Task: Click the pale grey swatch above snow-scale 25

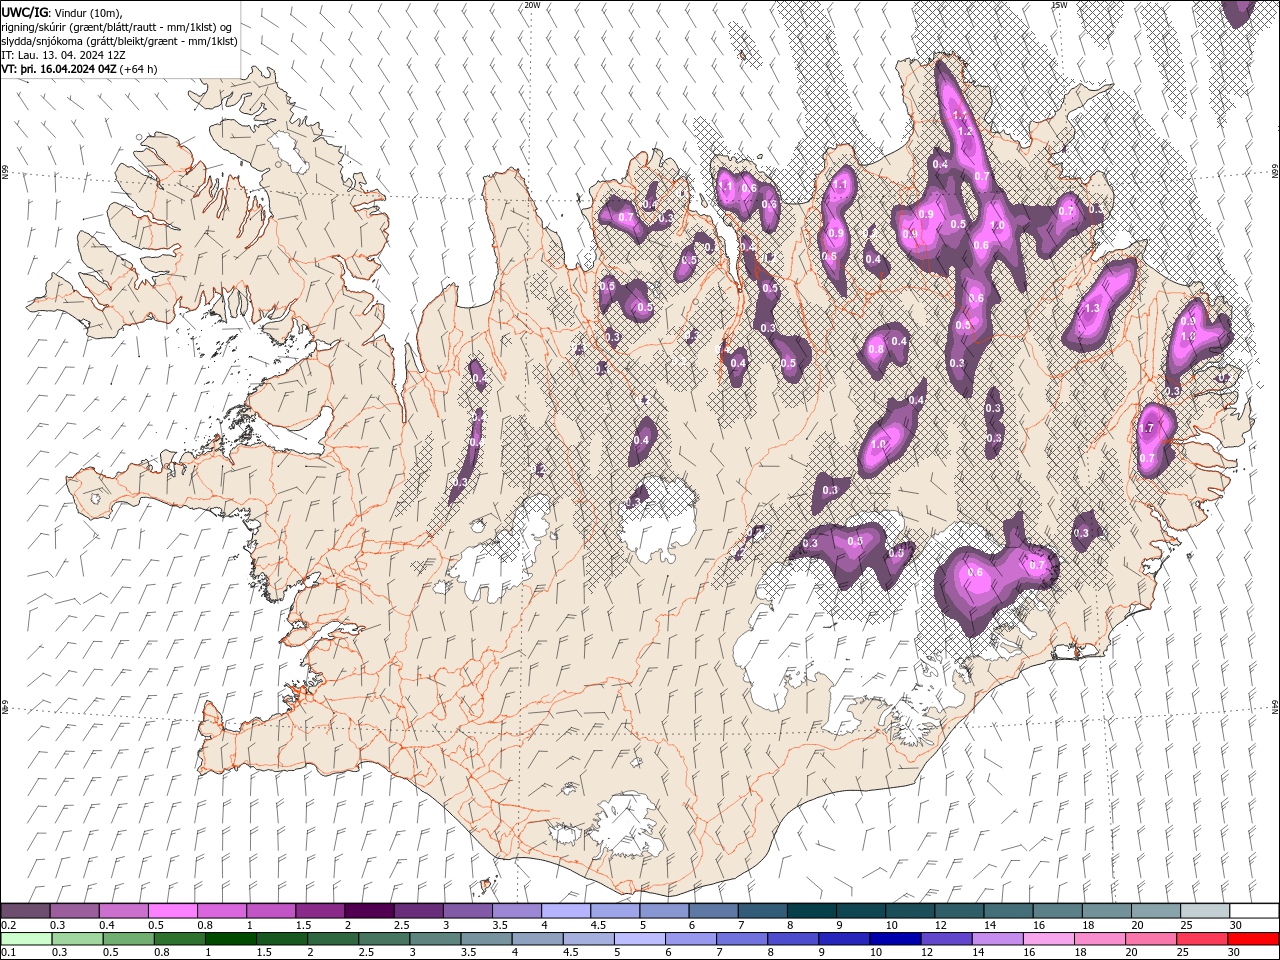Action: [x=1205, y=911]
